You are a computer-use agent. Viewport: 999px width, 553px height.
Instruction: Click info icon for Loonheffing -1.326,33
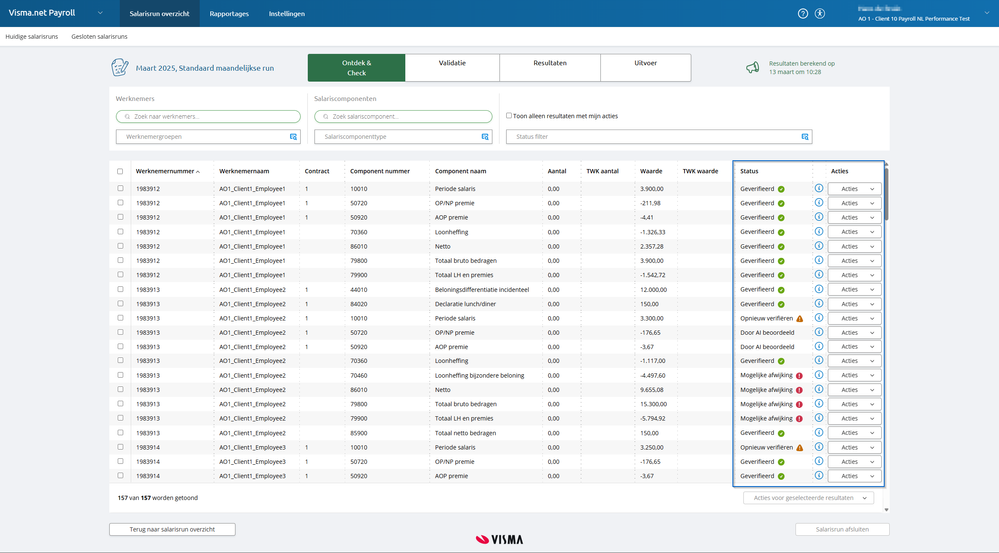pyautogui.click(x=819, y=231)
